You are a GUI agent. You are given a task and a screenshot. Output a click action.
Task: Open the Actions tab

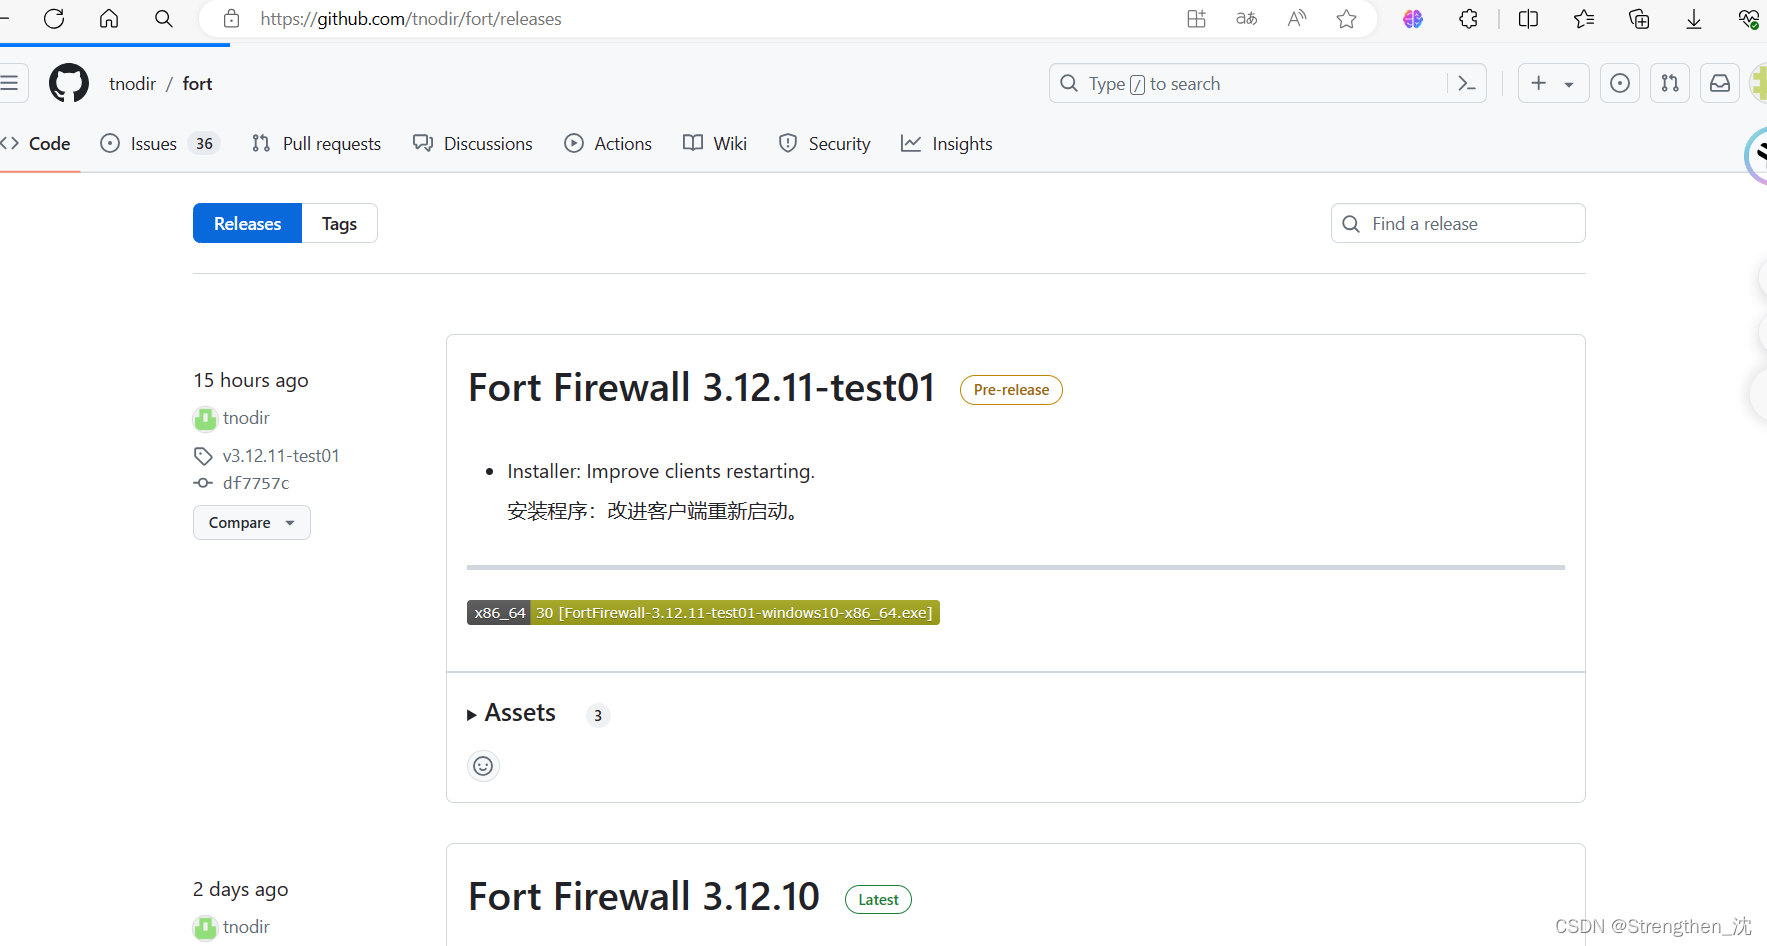coord(608,144)
